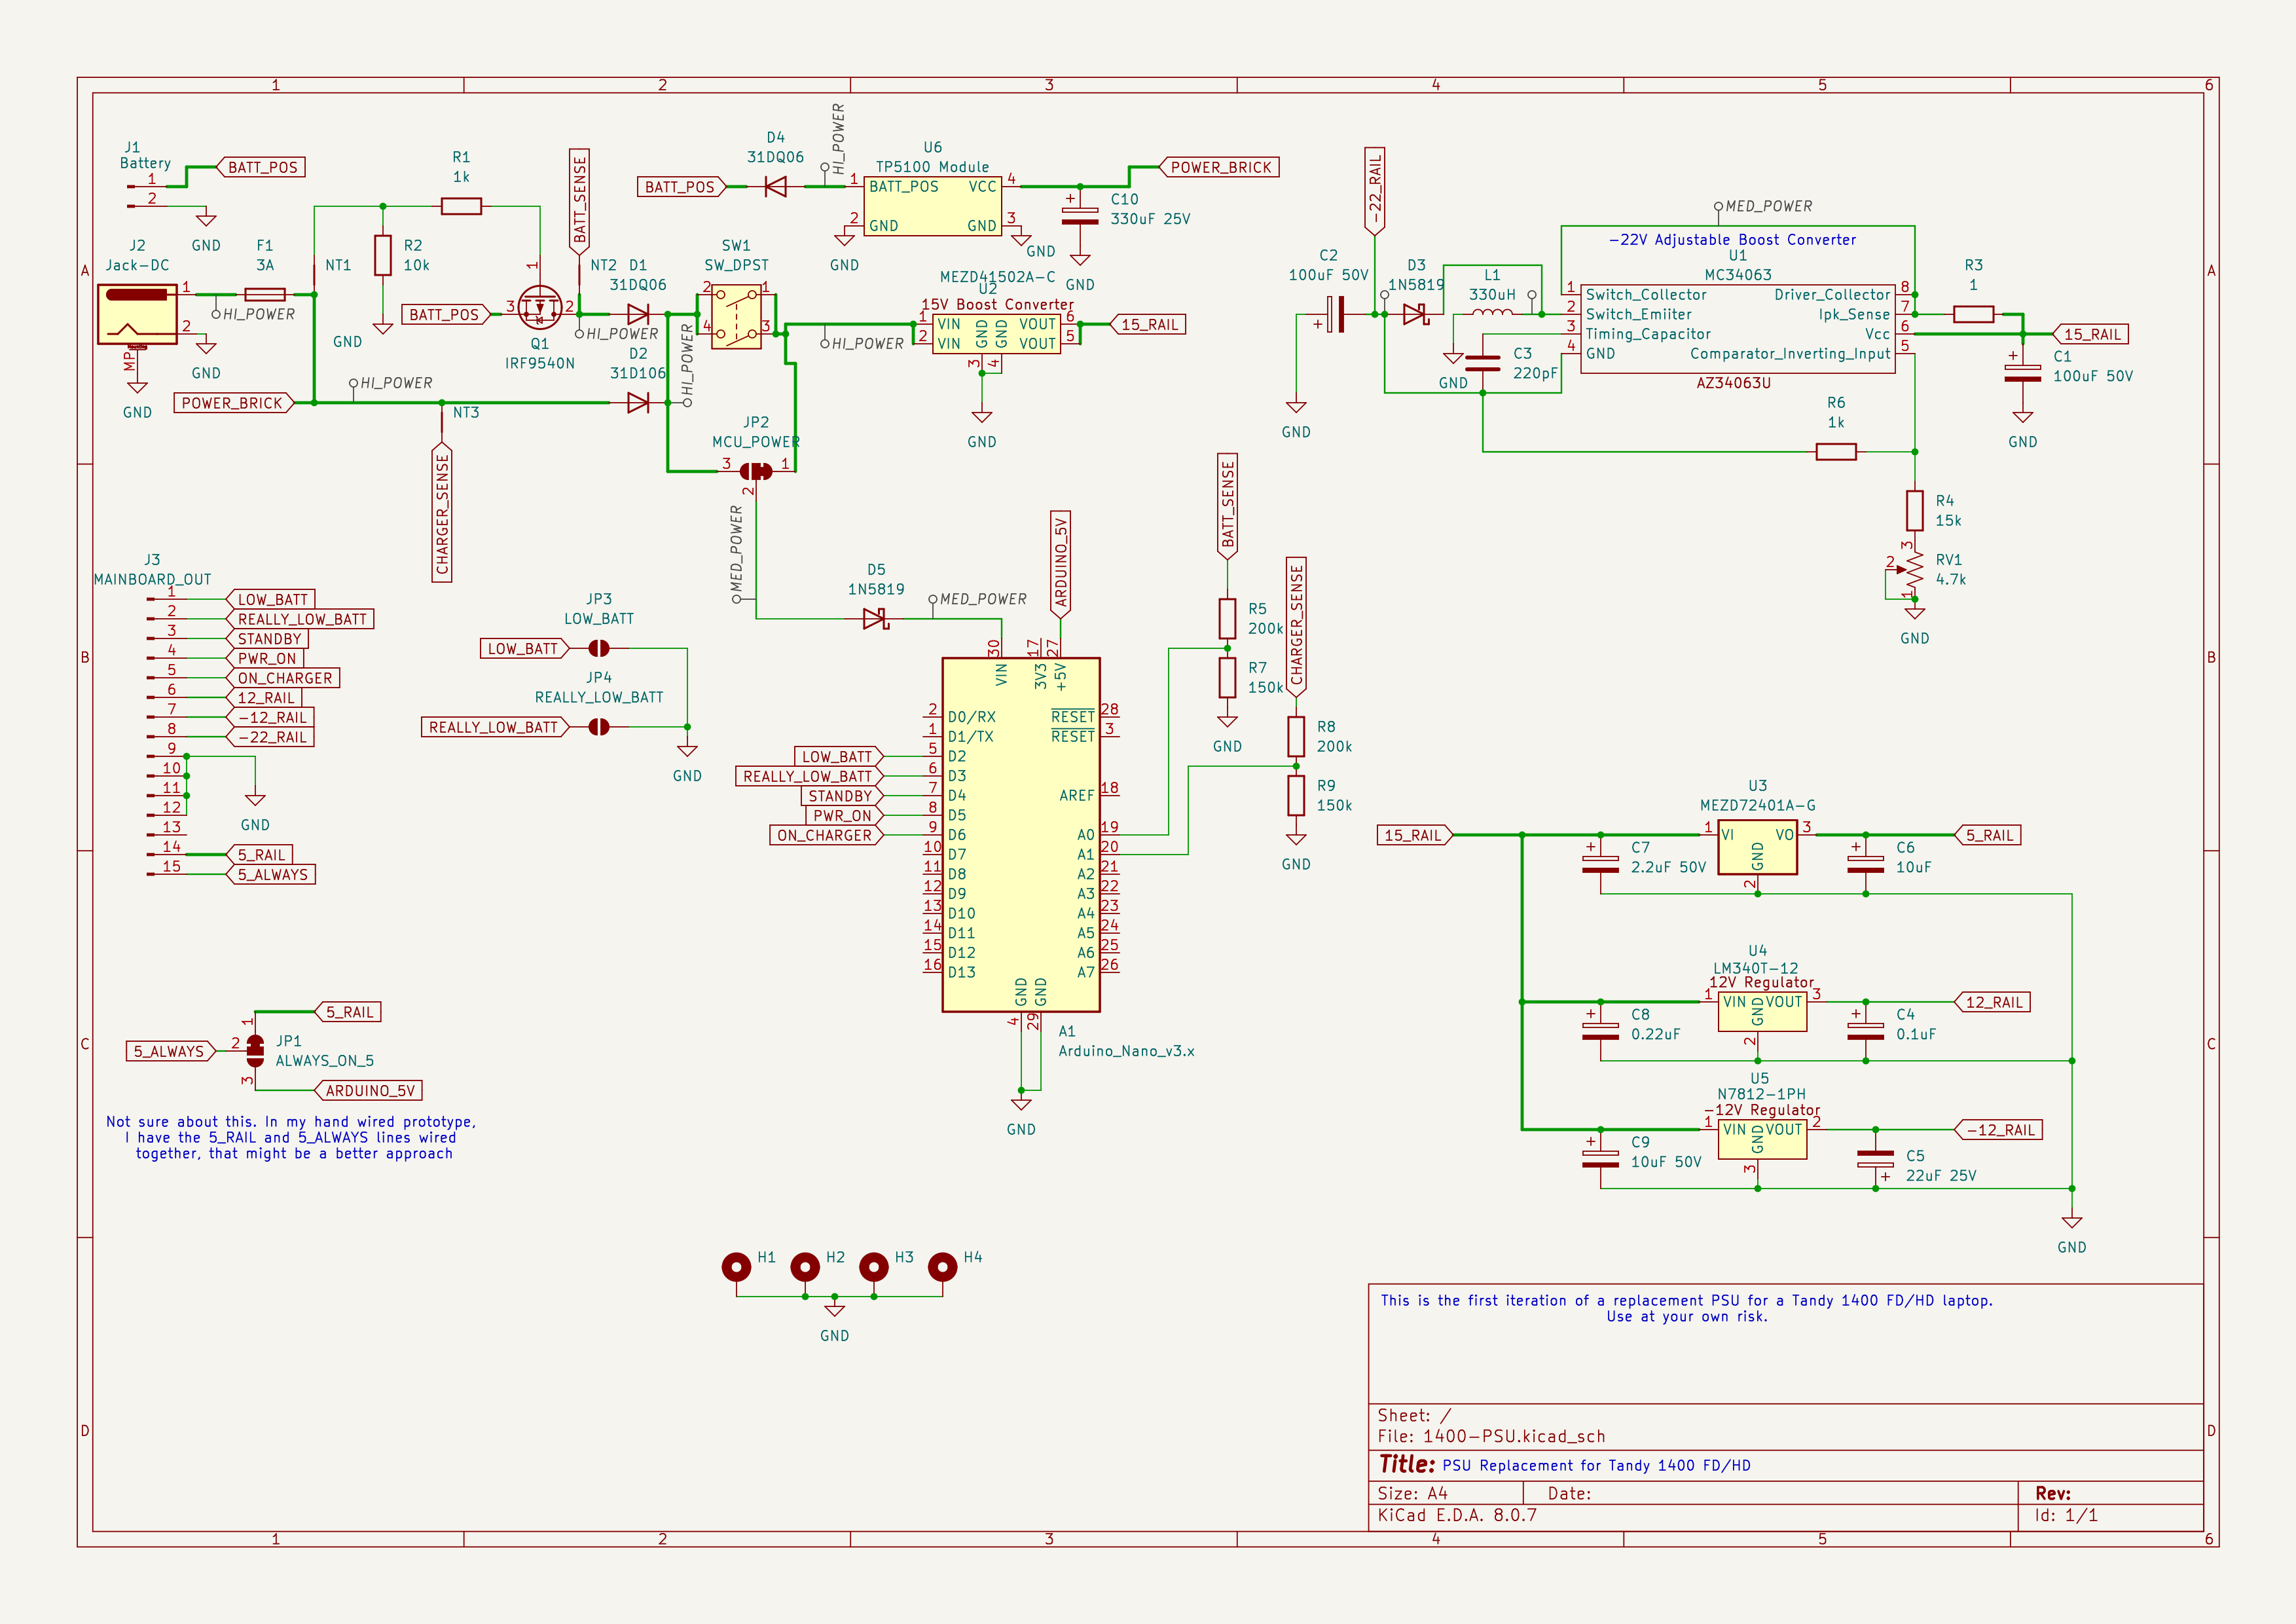Select the U6 TP5100 Module block
Viewport: 2296px width, 1624px height.
point(932,206)
